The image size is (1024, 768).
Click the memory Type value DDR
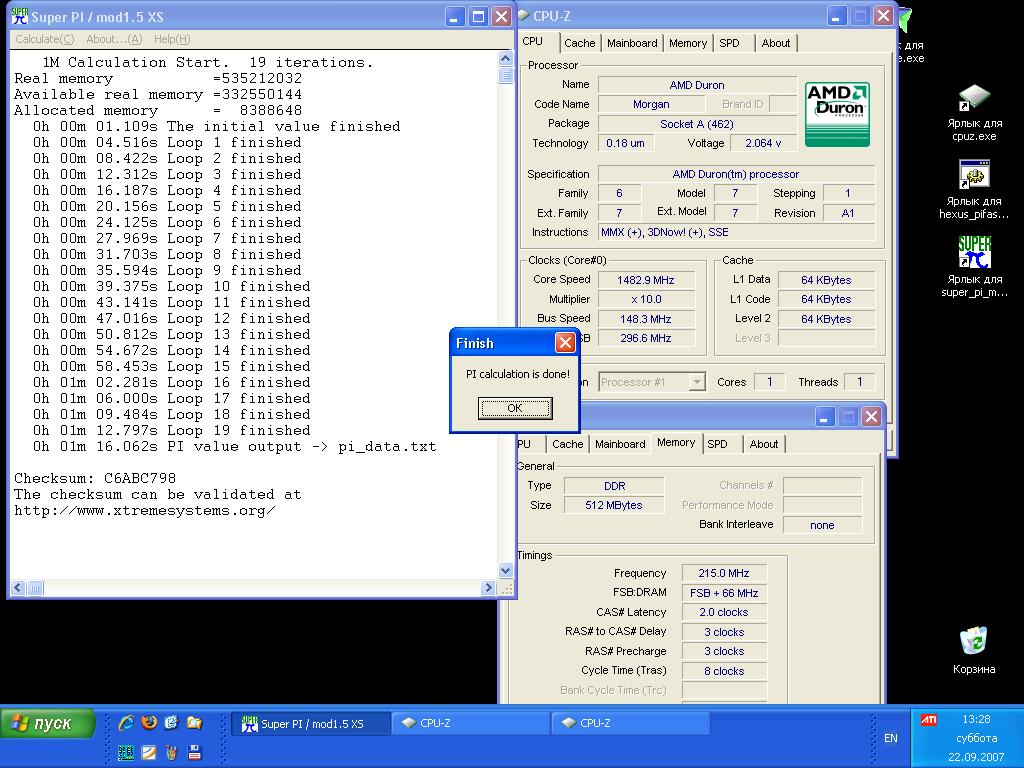[x=614, y=486]
